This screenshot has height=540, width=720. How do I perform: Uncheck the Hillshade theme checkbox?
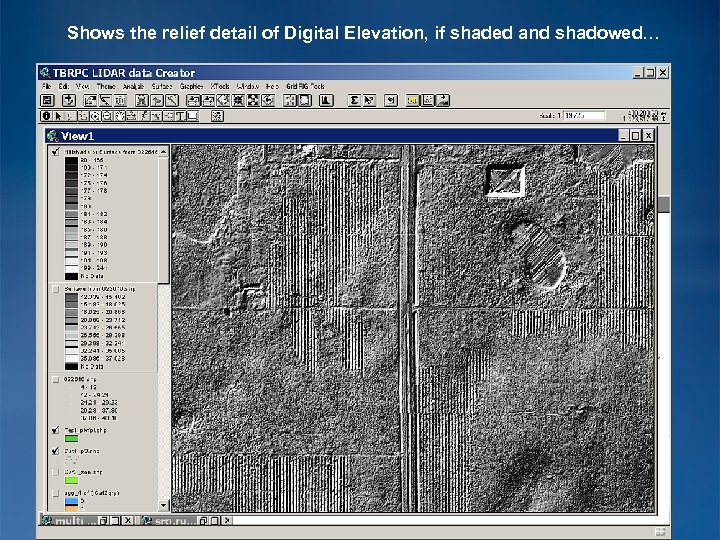(x=56, y=152)
